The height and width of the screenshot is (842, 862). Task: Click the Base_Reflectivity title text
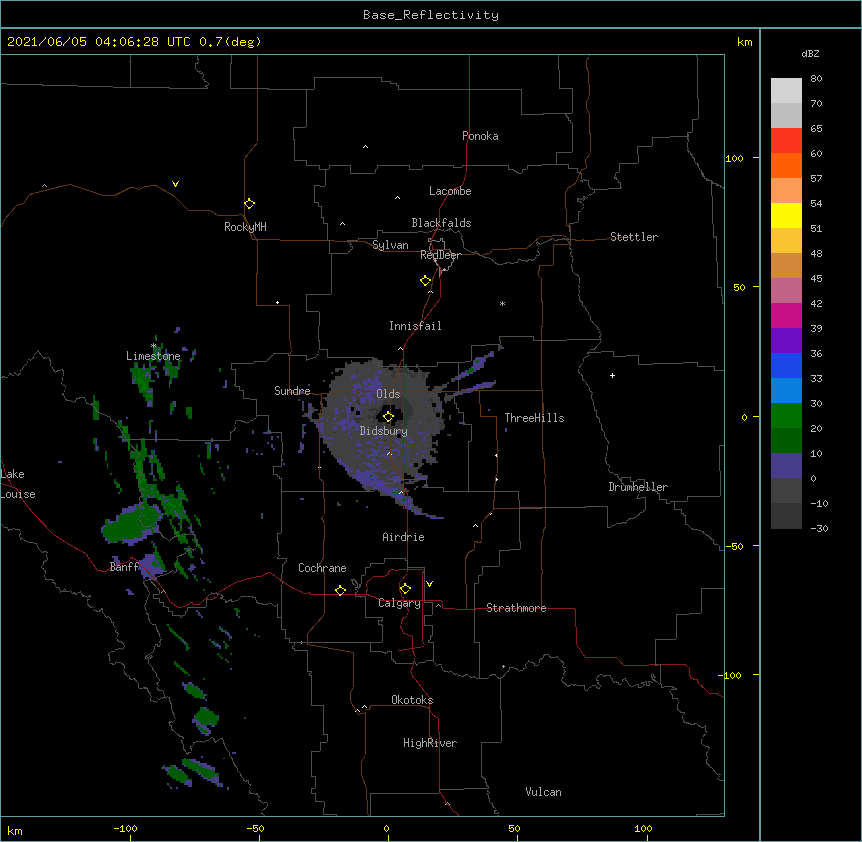431,15
